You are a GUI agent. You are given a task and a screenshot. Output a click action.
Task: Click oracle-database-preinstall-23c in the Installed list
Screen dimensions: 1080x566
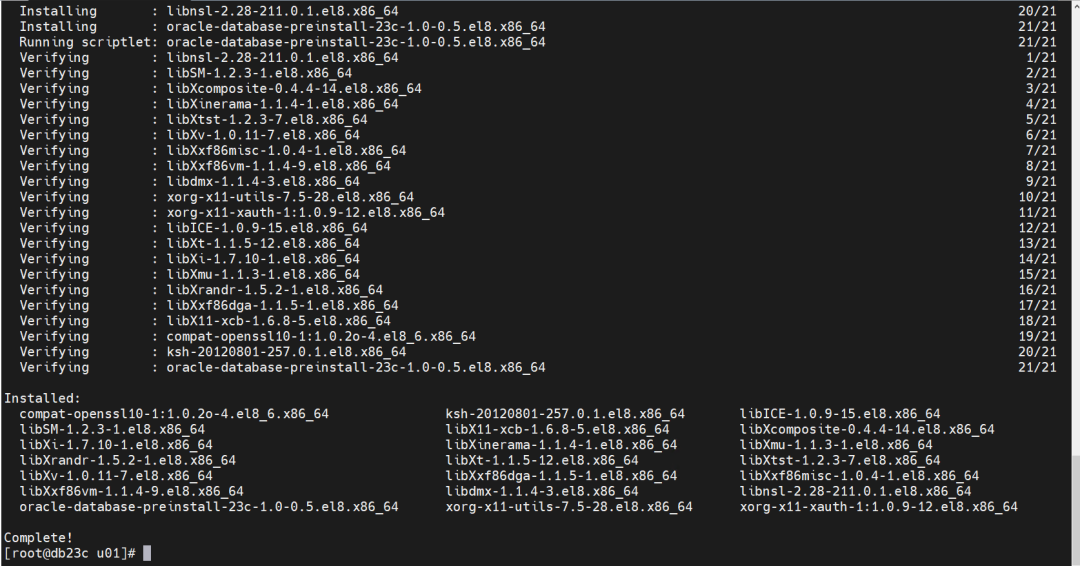(209, 507)
